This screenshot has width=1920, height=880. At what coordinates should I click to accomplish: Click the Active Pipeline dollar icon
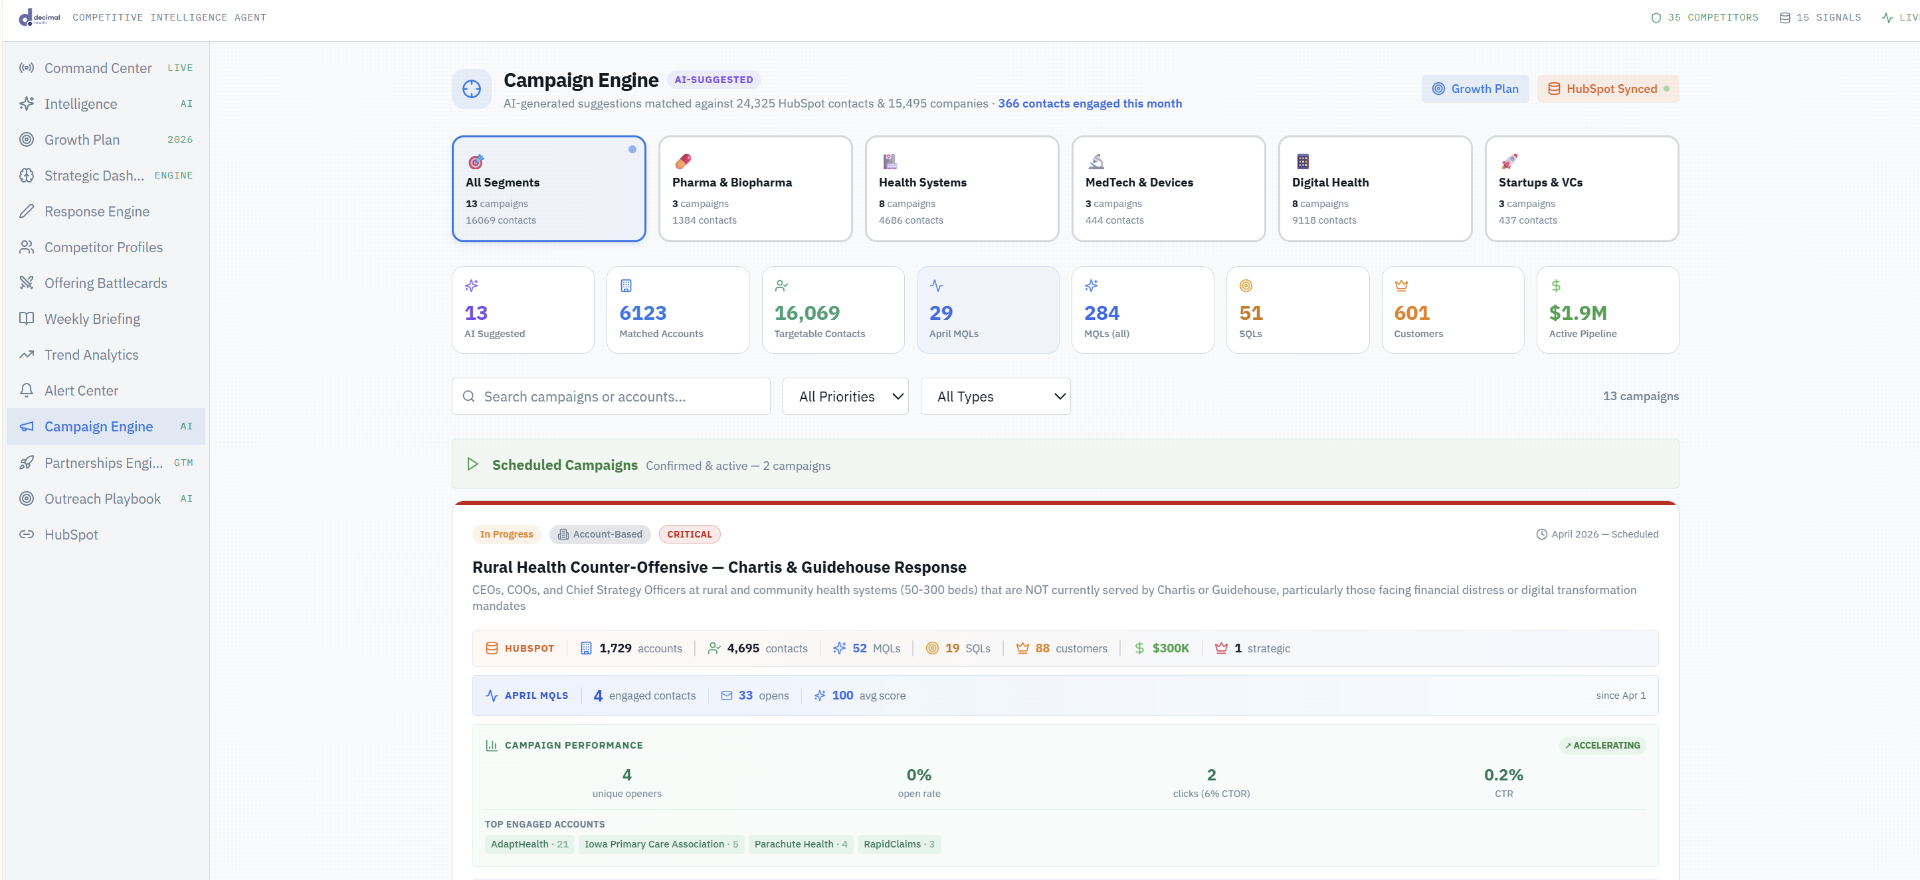tap(1556, 286)
